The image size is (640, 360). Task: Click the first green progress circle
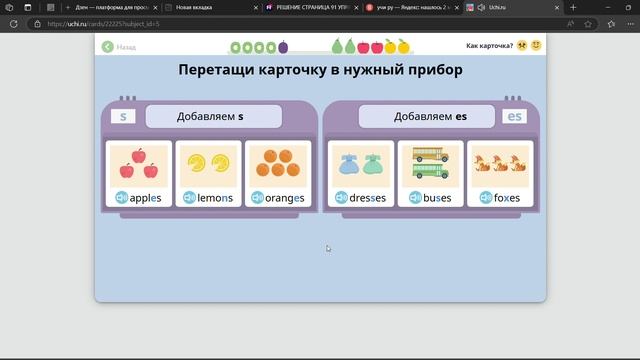(236, 48)
